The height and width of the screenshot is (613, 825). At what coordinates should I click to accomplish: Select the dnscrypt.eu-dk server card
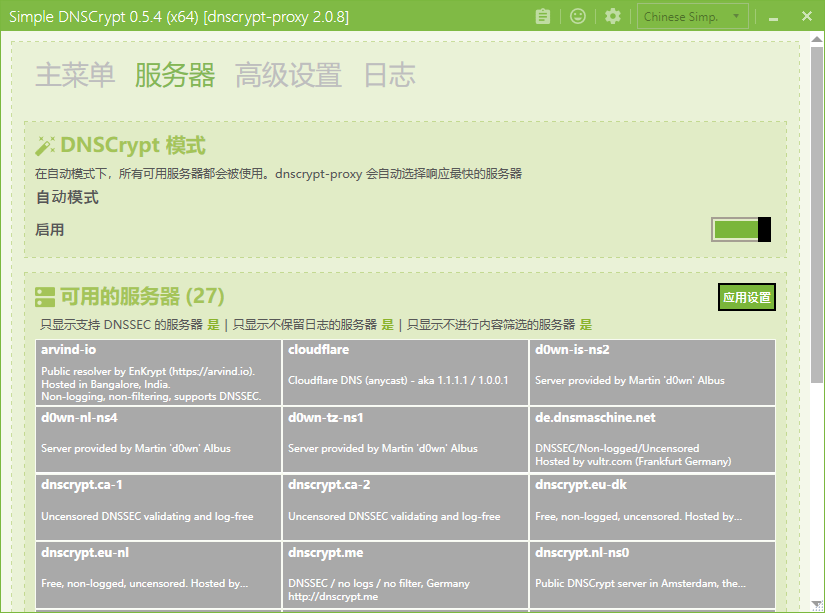click(x=652, y=507)
